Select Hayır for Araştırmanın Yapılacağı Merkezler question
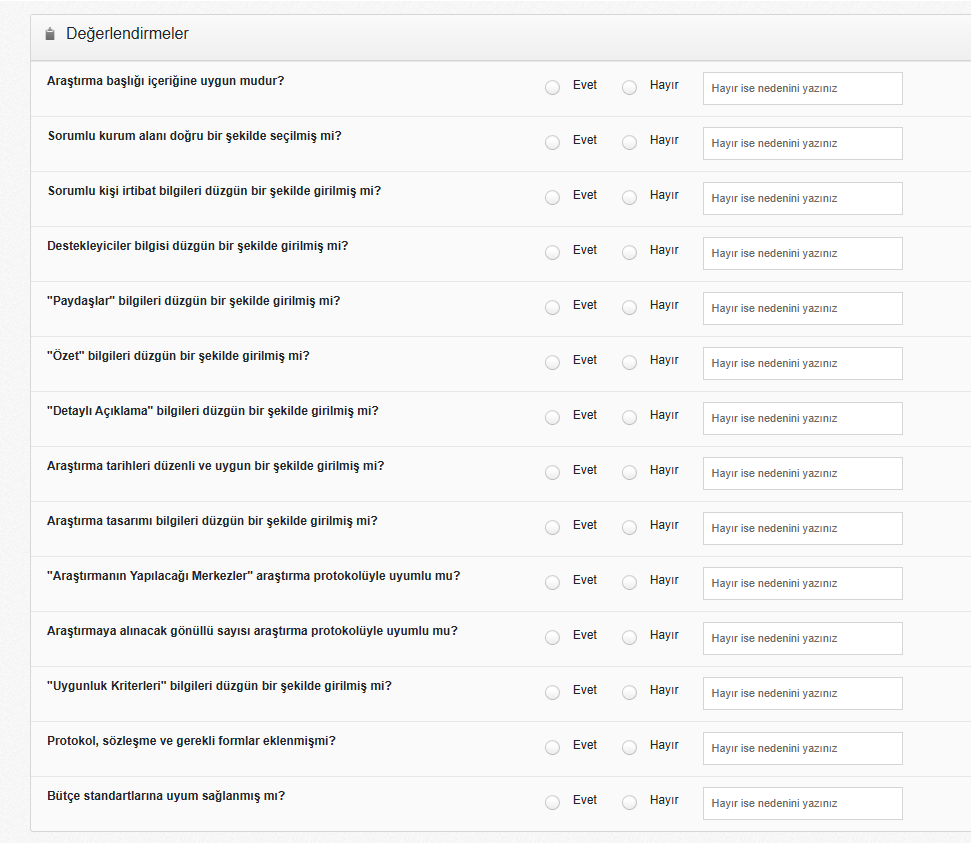Viewport: 971px width, 843px height. pyautogui.click(x=629, y=583)
